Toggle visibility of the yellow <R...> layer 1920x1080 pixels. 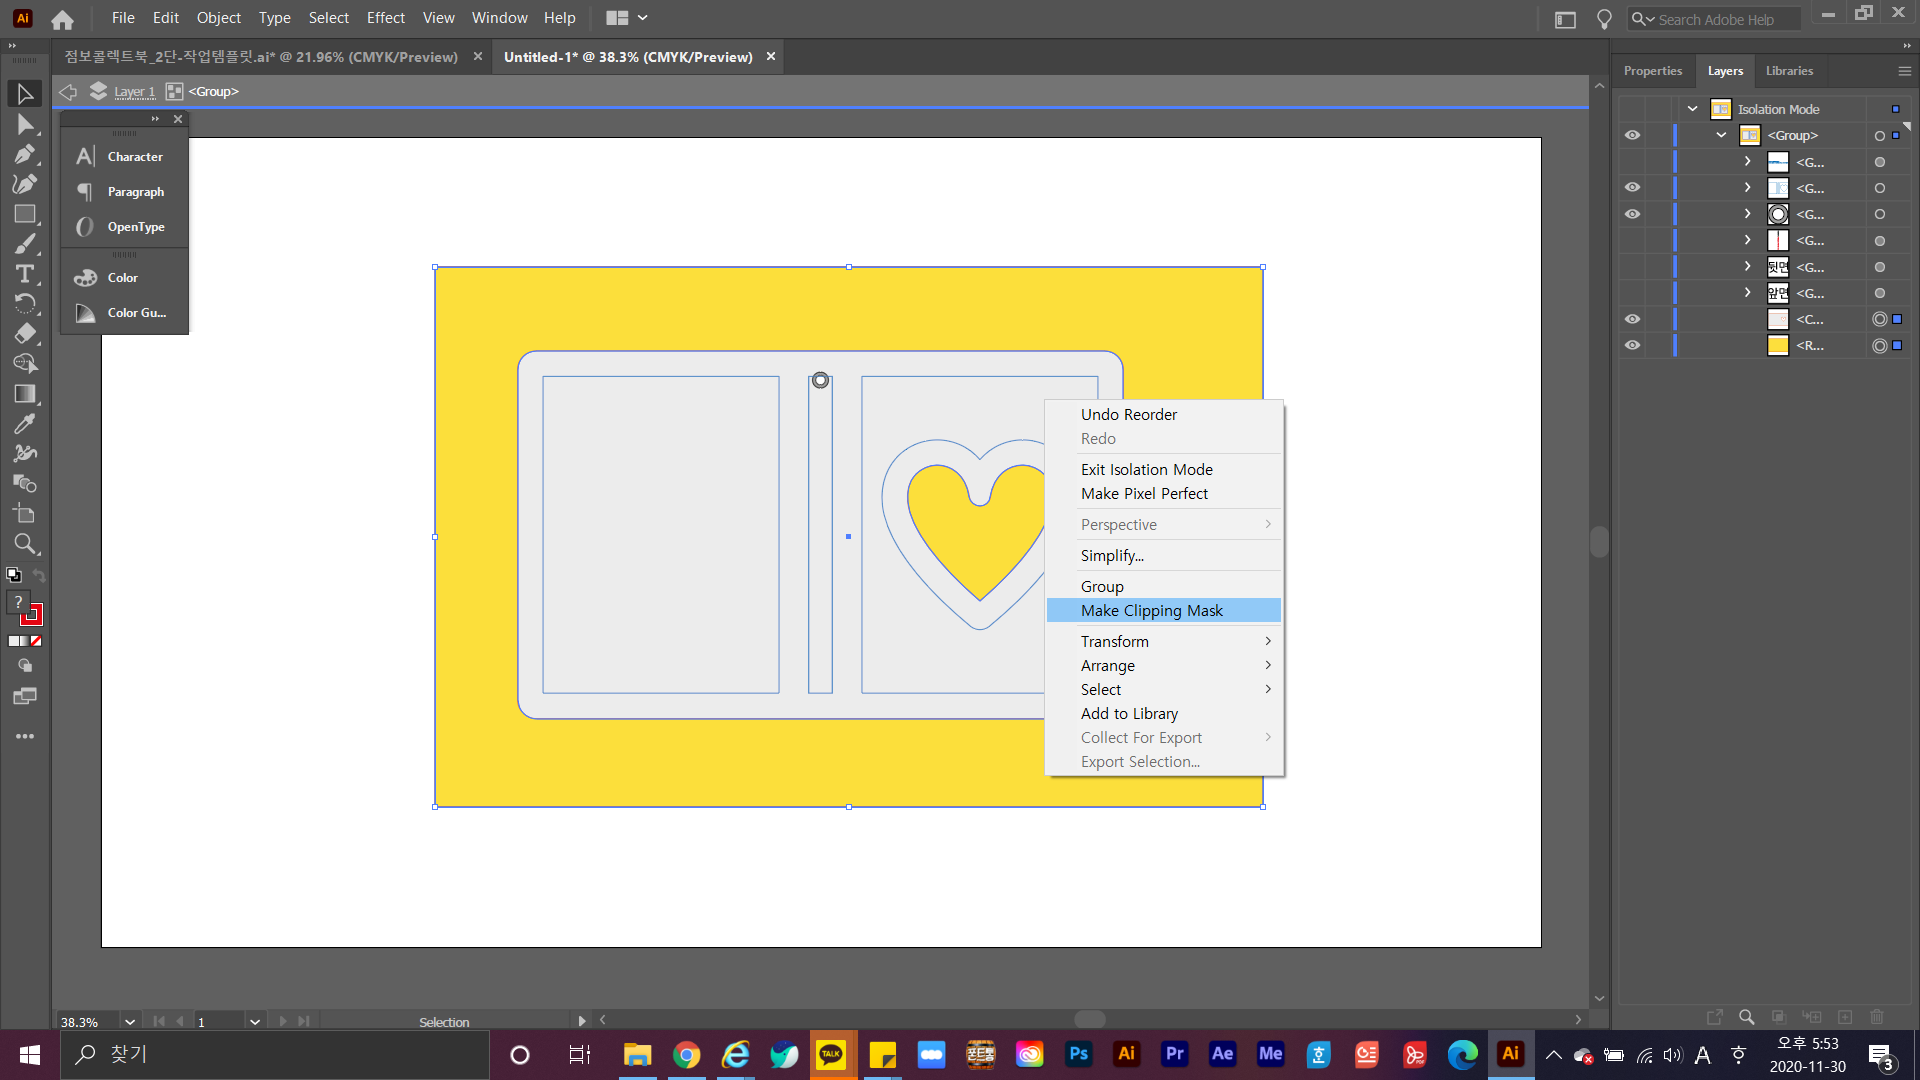[x=1632, y=345]
